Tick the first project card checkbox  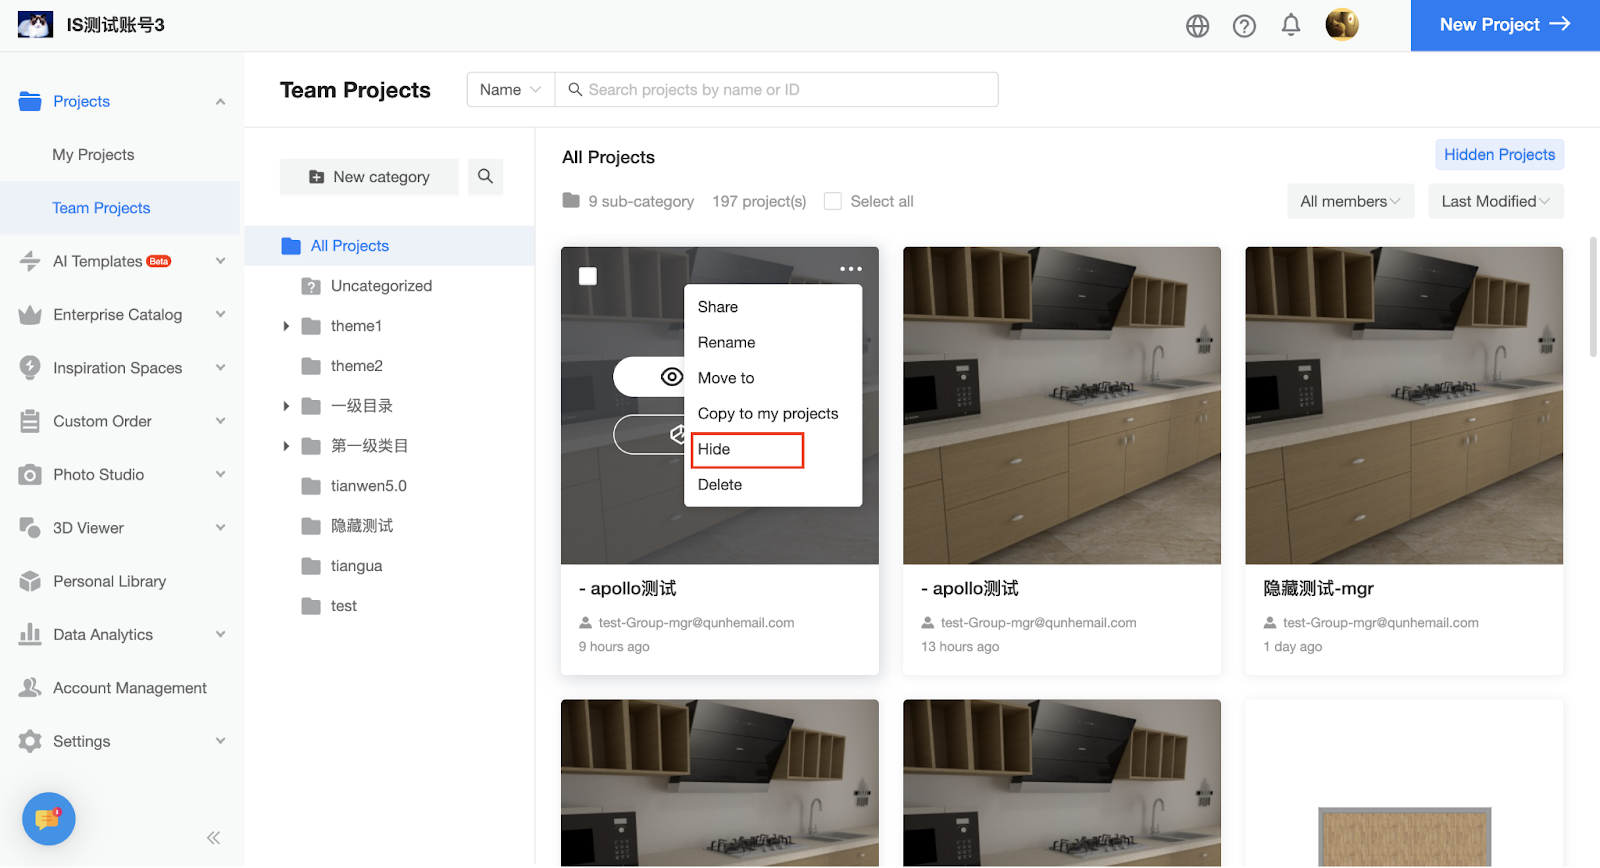(588, 276)
